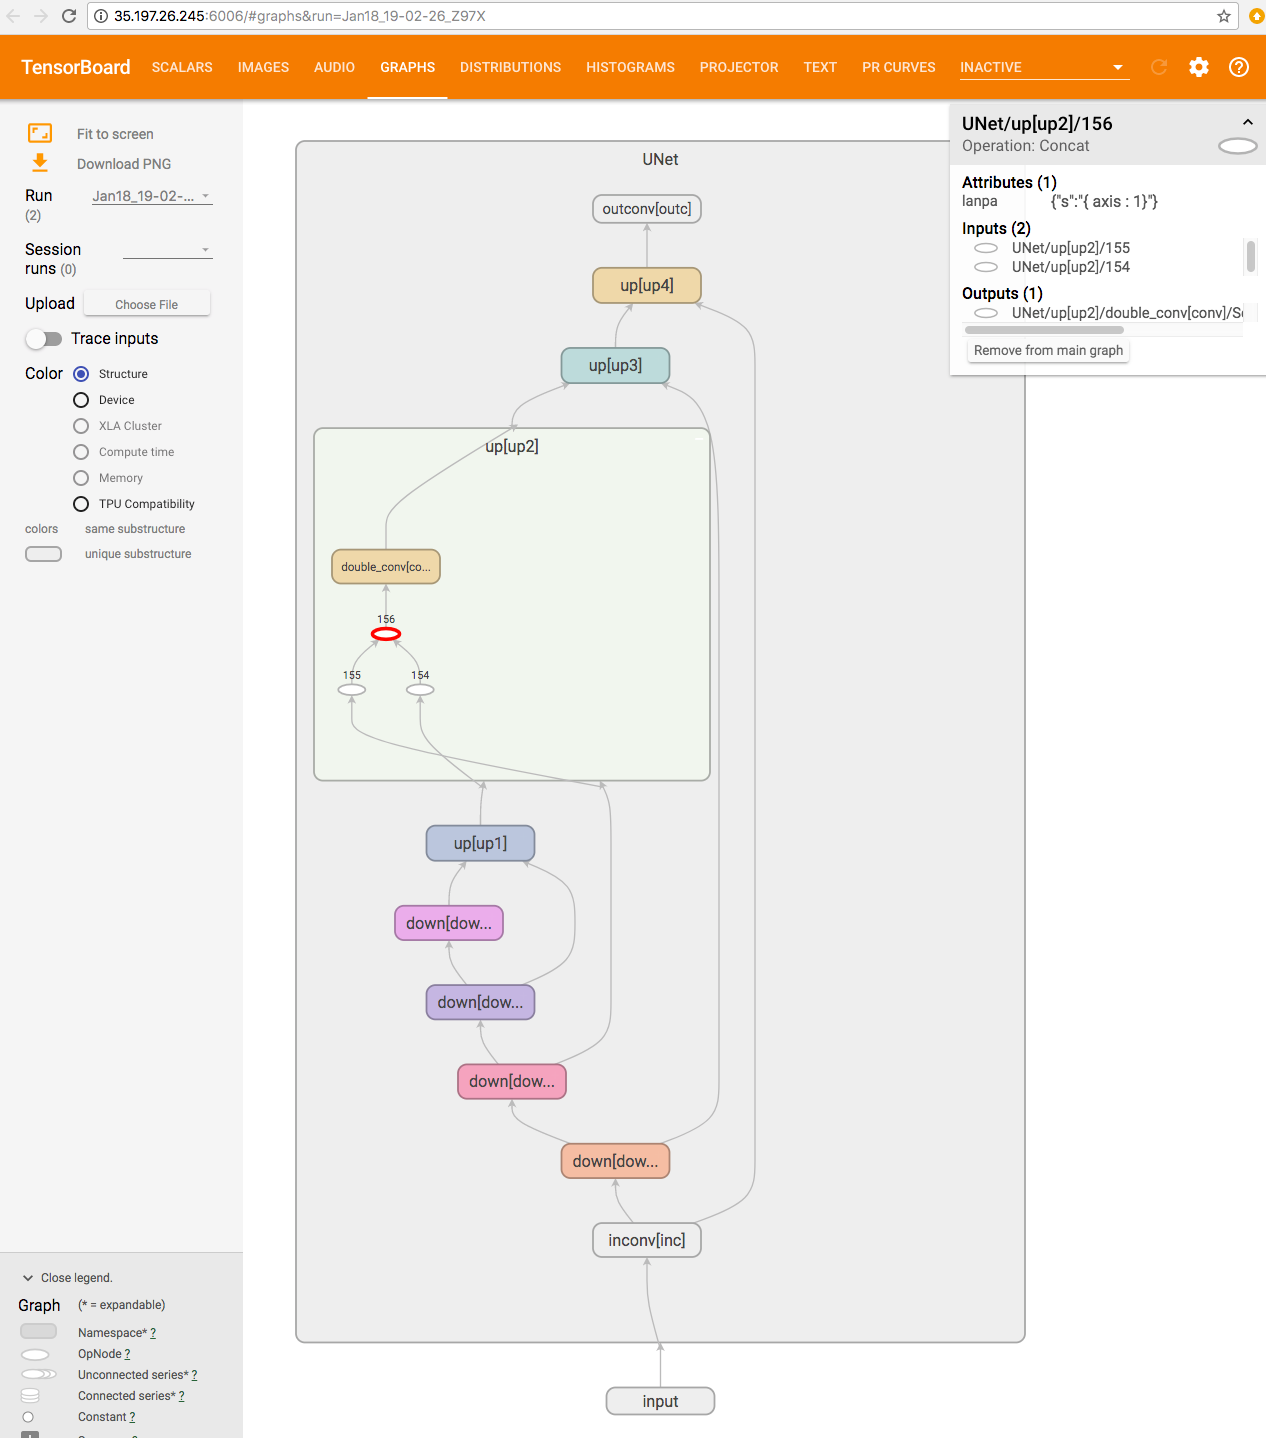Switch to the SCALARS tab

click(182, 67)
